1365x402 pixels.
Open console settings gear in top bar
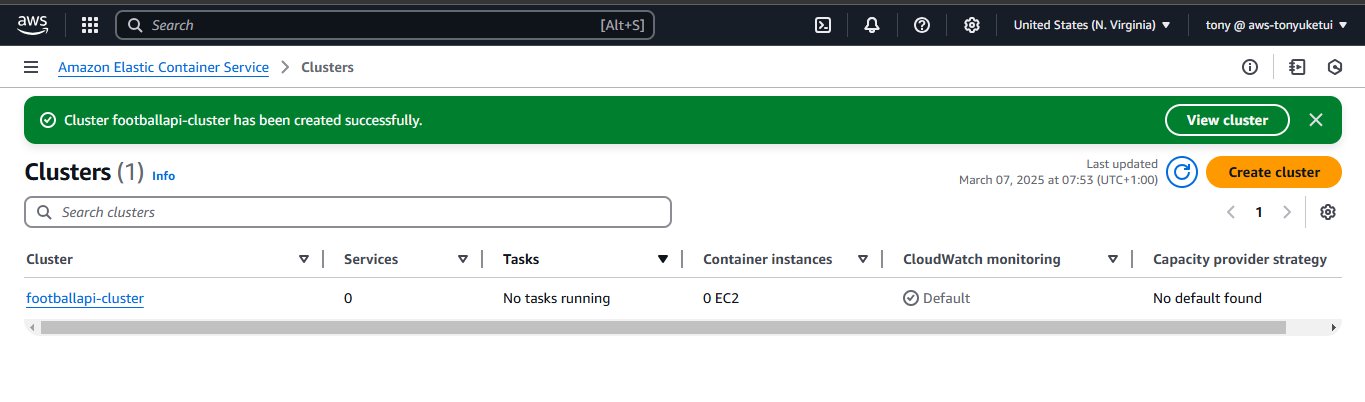[x=971, y=25]
